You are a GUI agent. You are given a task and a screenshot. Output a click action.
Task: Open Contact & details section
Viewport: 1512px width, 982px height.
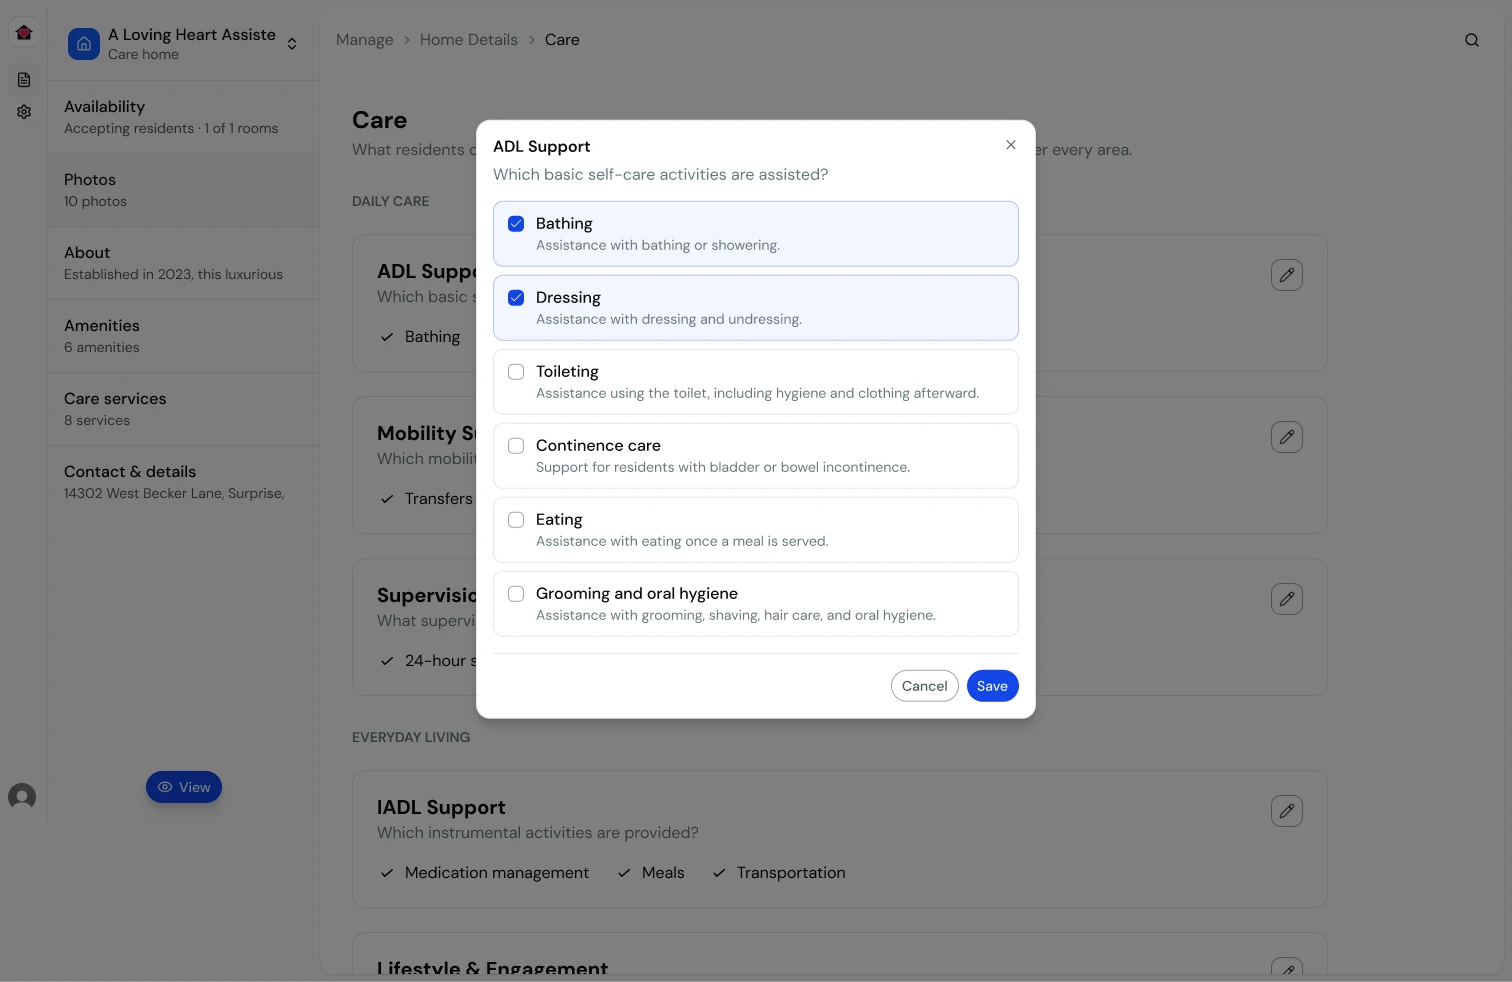(x=184, y=482)
